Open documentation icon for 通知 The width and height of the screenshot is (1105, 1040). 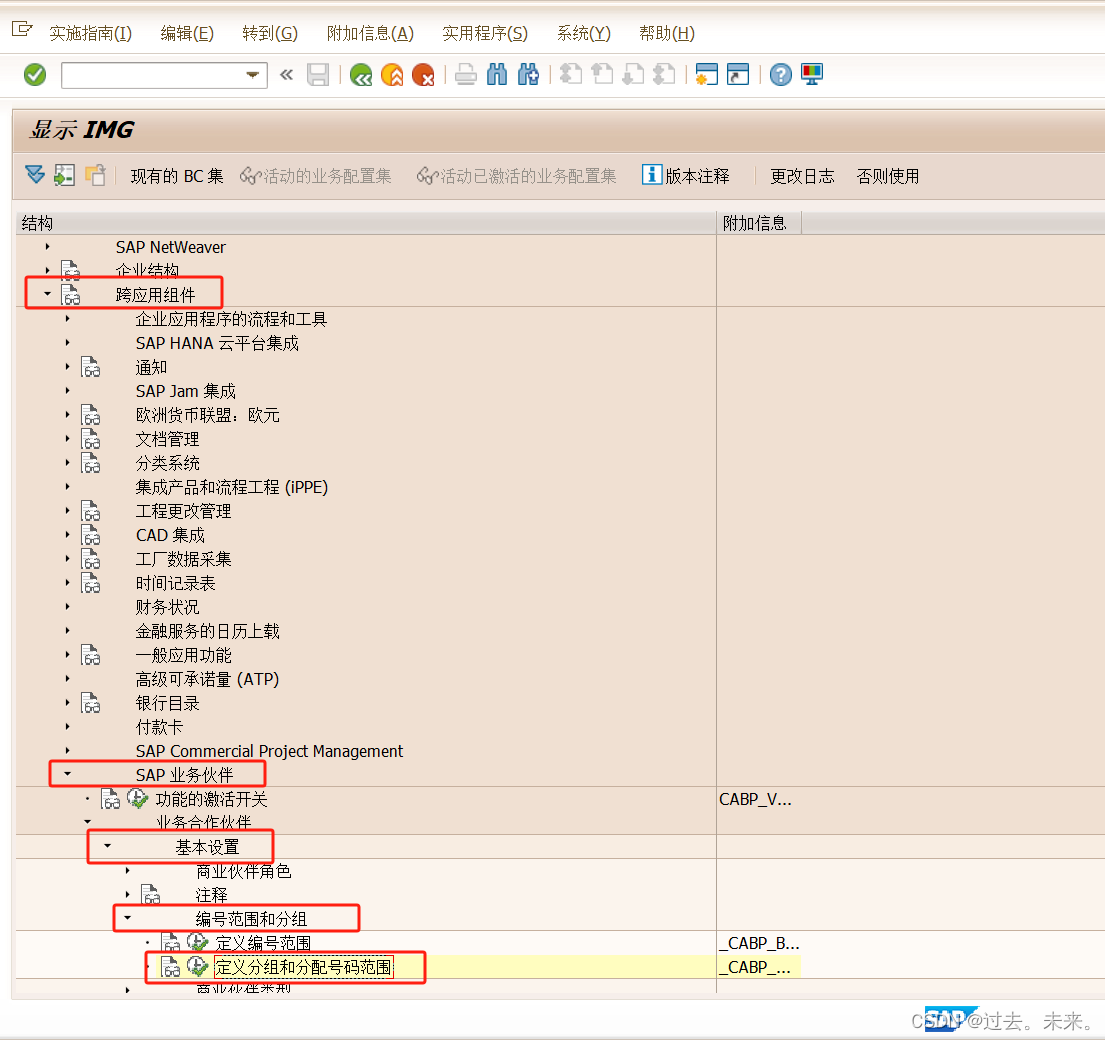pos(90,367)
